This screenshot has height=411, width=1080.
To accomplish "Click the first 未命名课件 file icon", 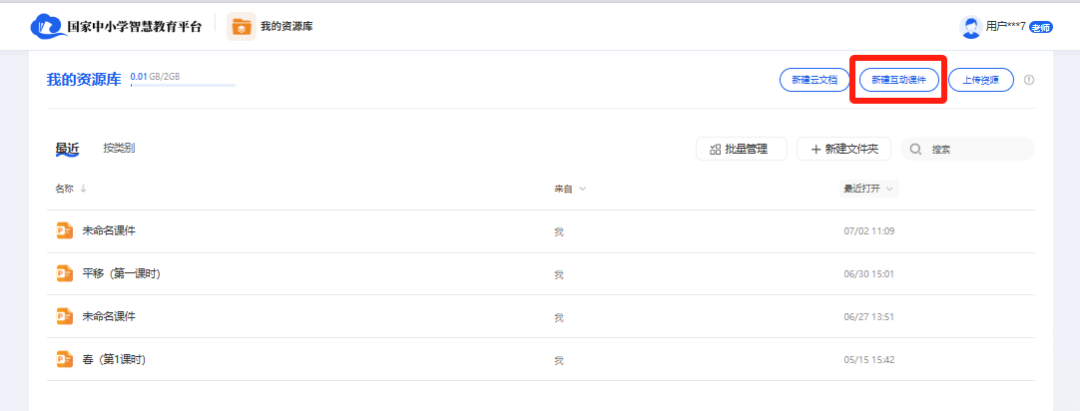I will tap(65, 230).
